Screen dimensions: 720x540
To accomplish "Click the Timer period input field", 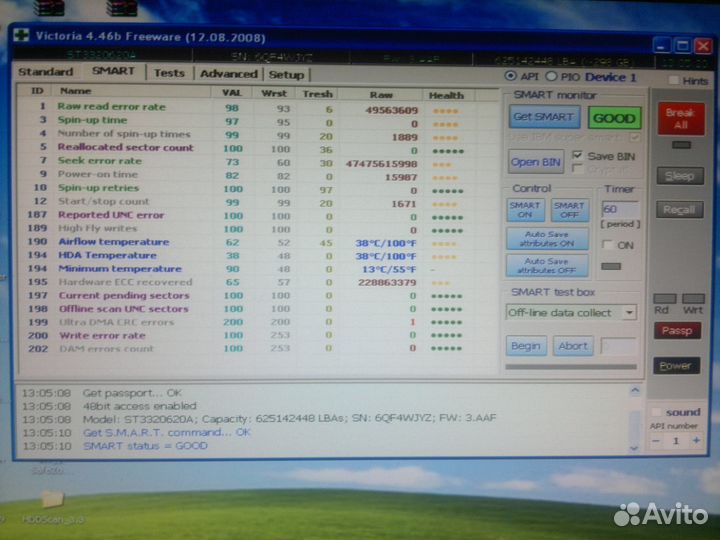I will (619, 209).
